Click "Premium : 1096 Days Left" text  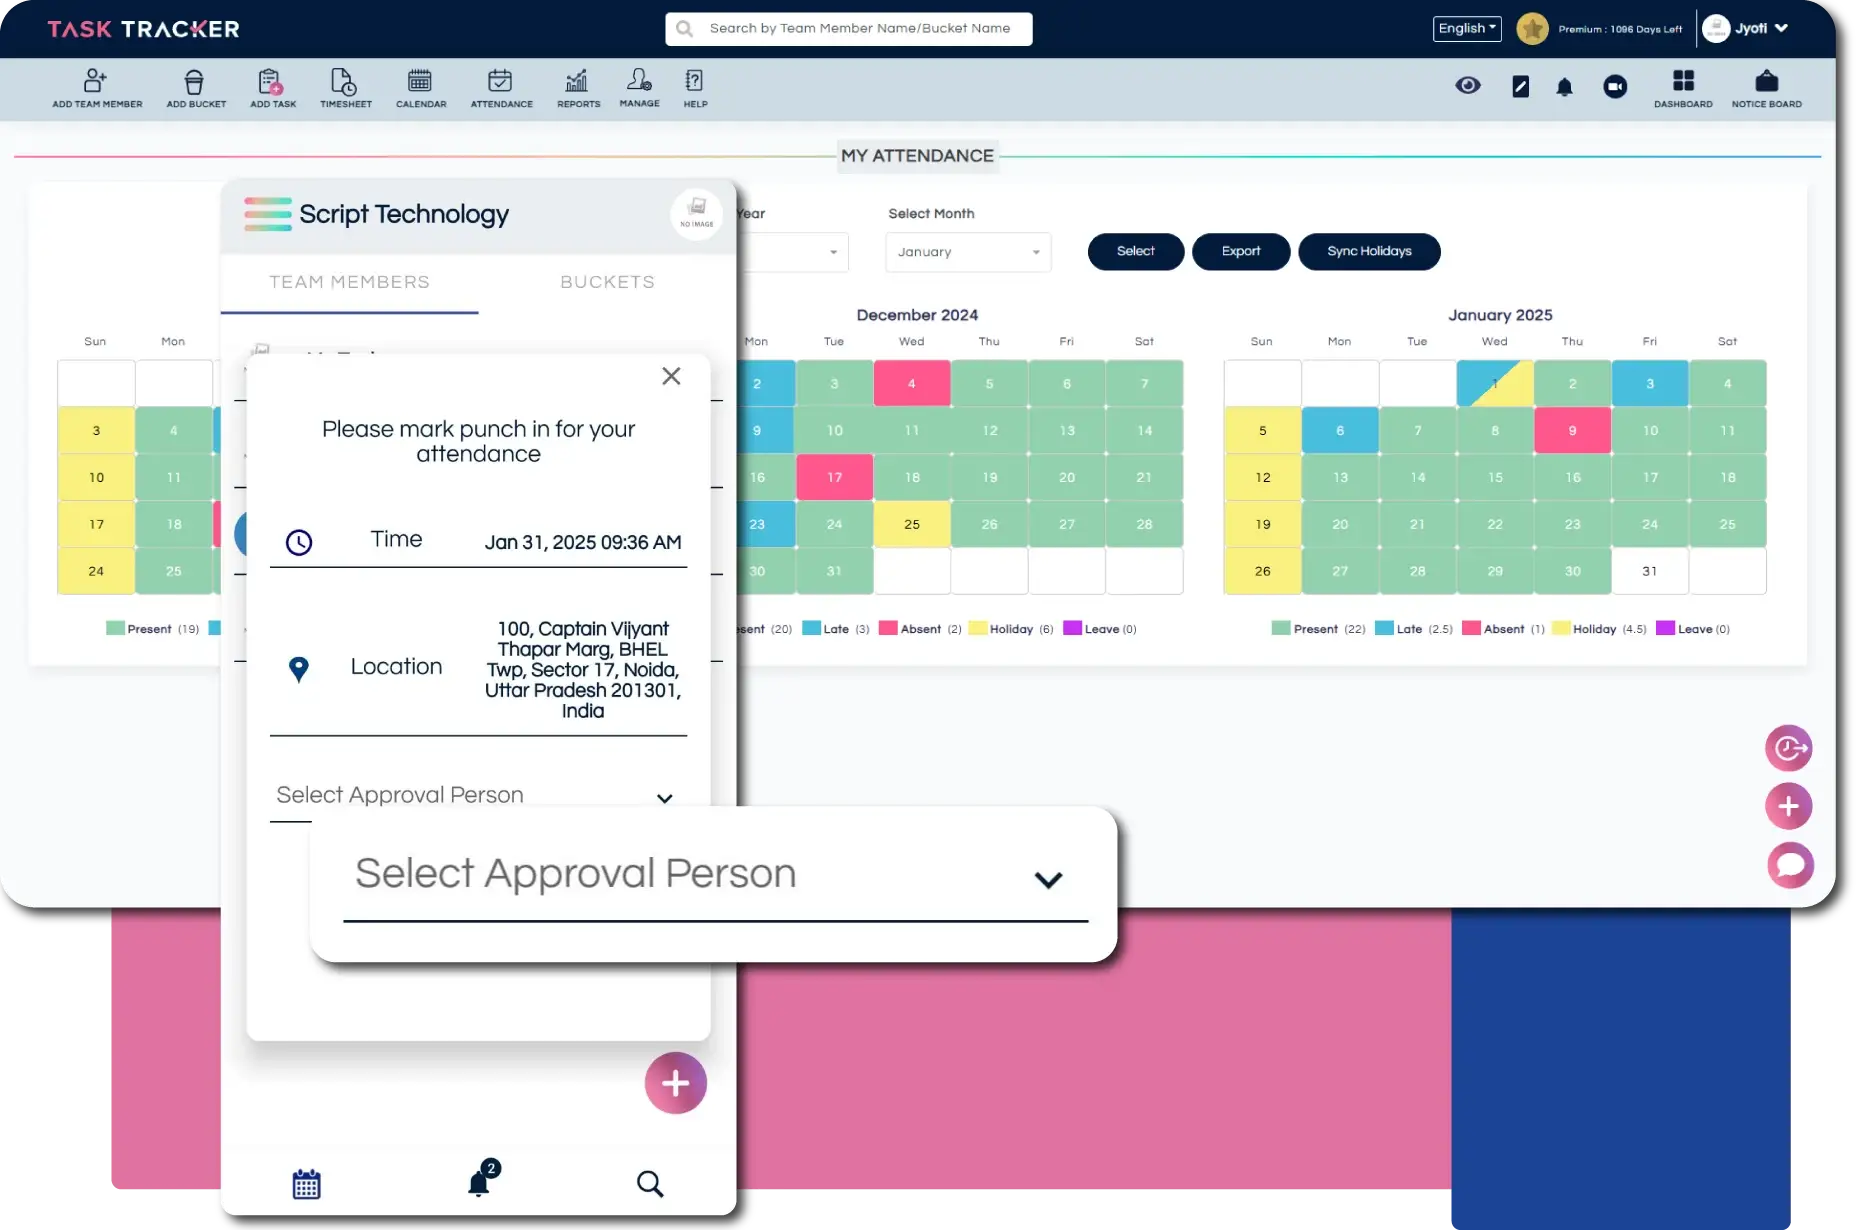(x=1619, y=29)
